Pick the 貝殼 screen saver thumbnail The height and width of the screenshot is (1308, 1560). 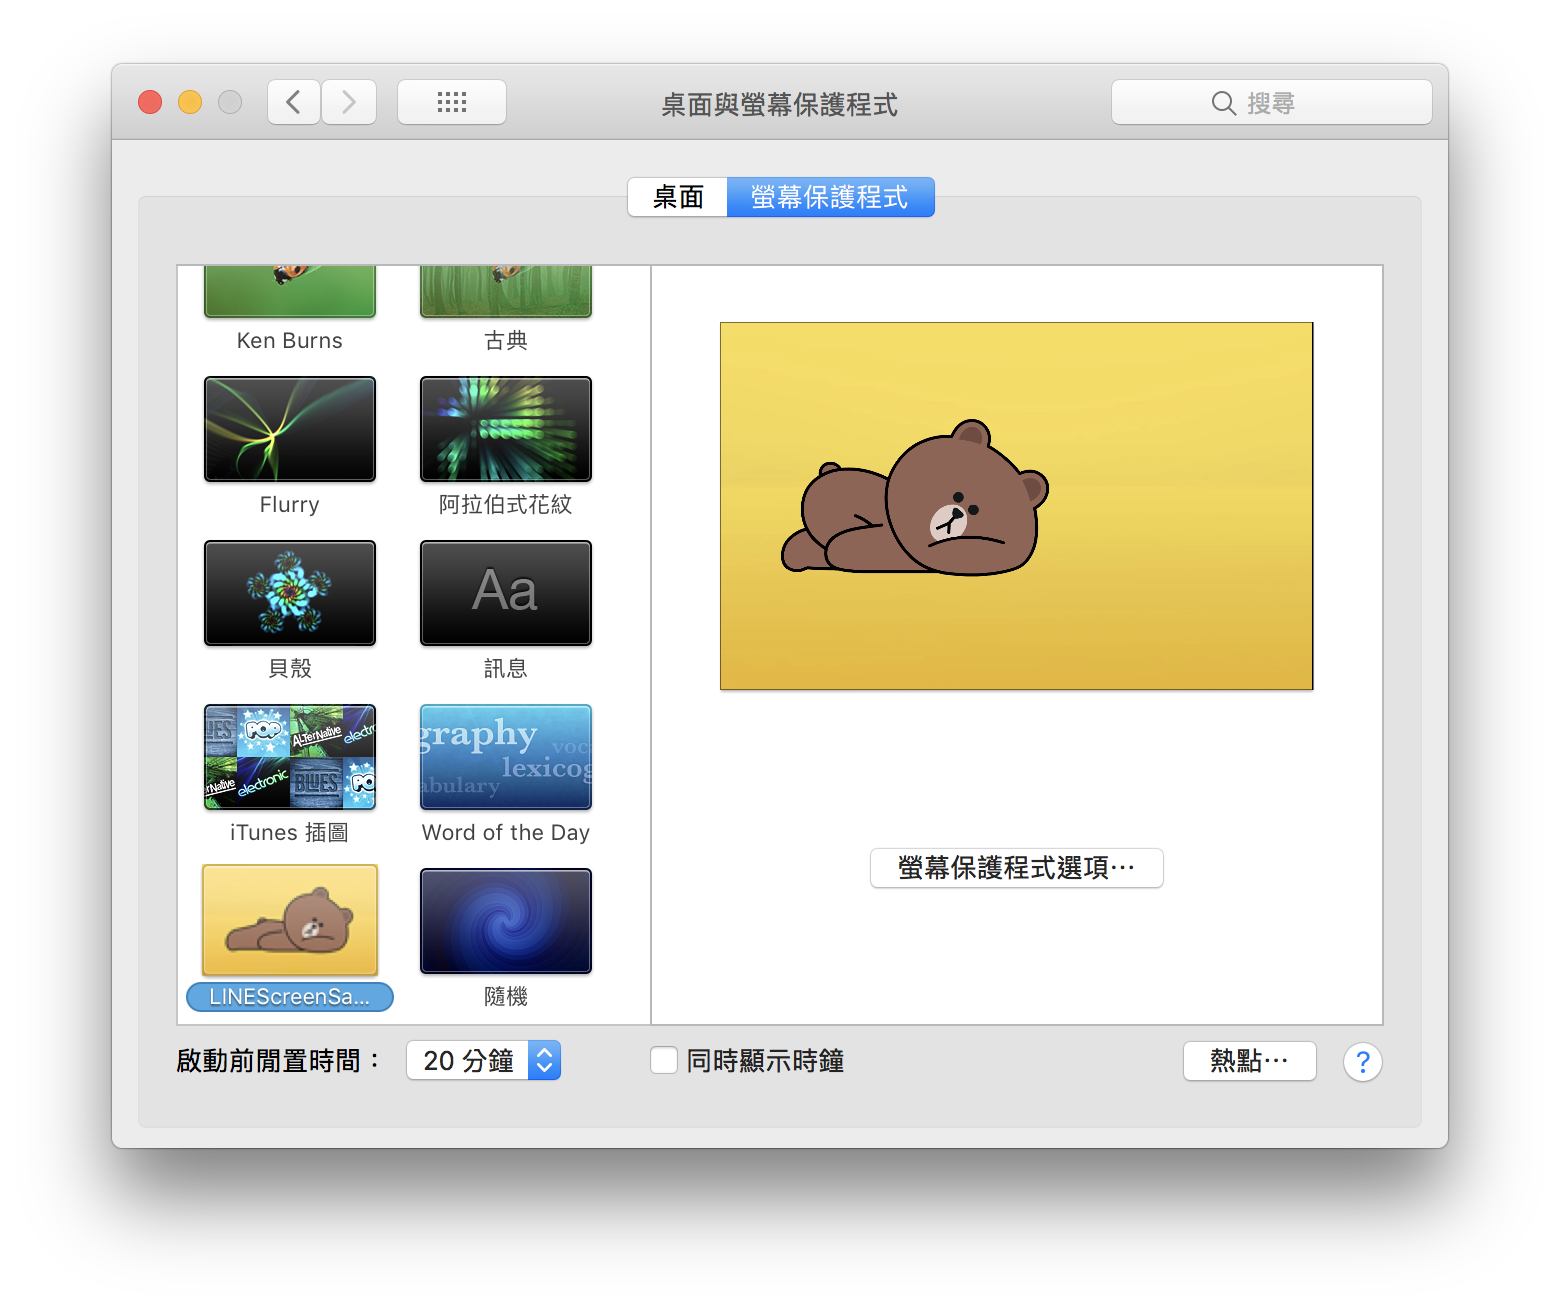(x=290, y=593)
